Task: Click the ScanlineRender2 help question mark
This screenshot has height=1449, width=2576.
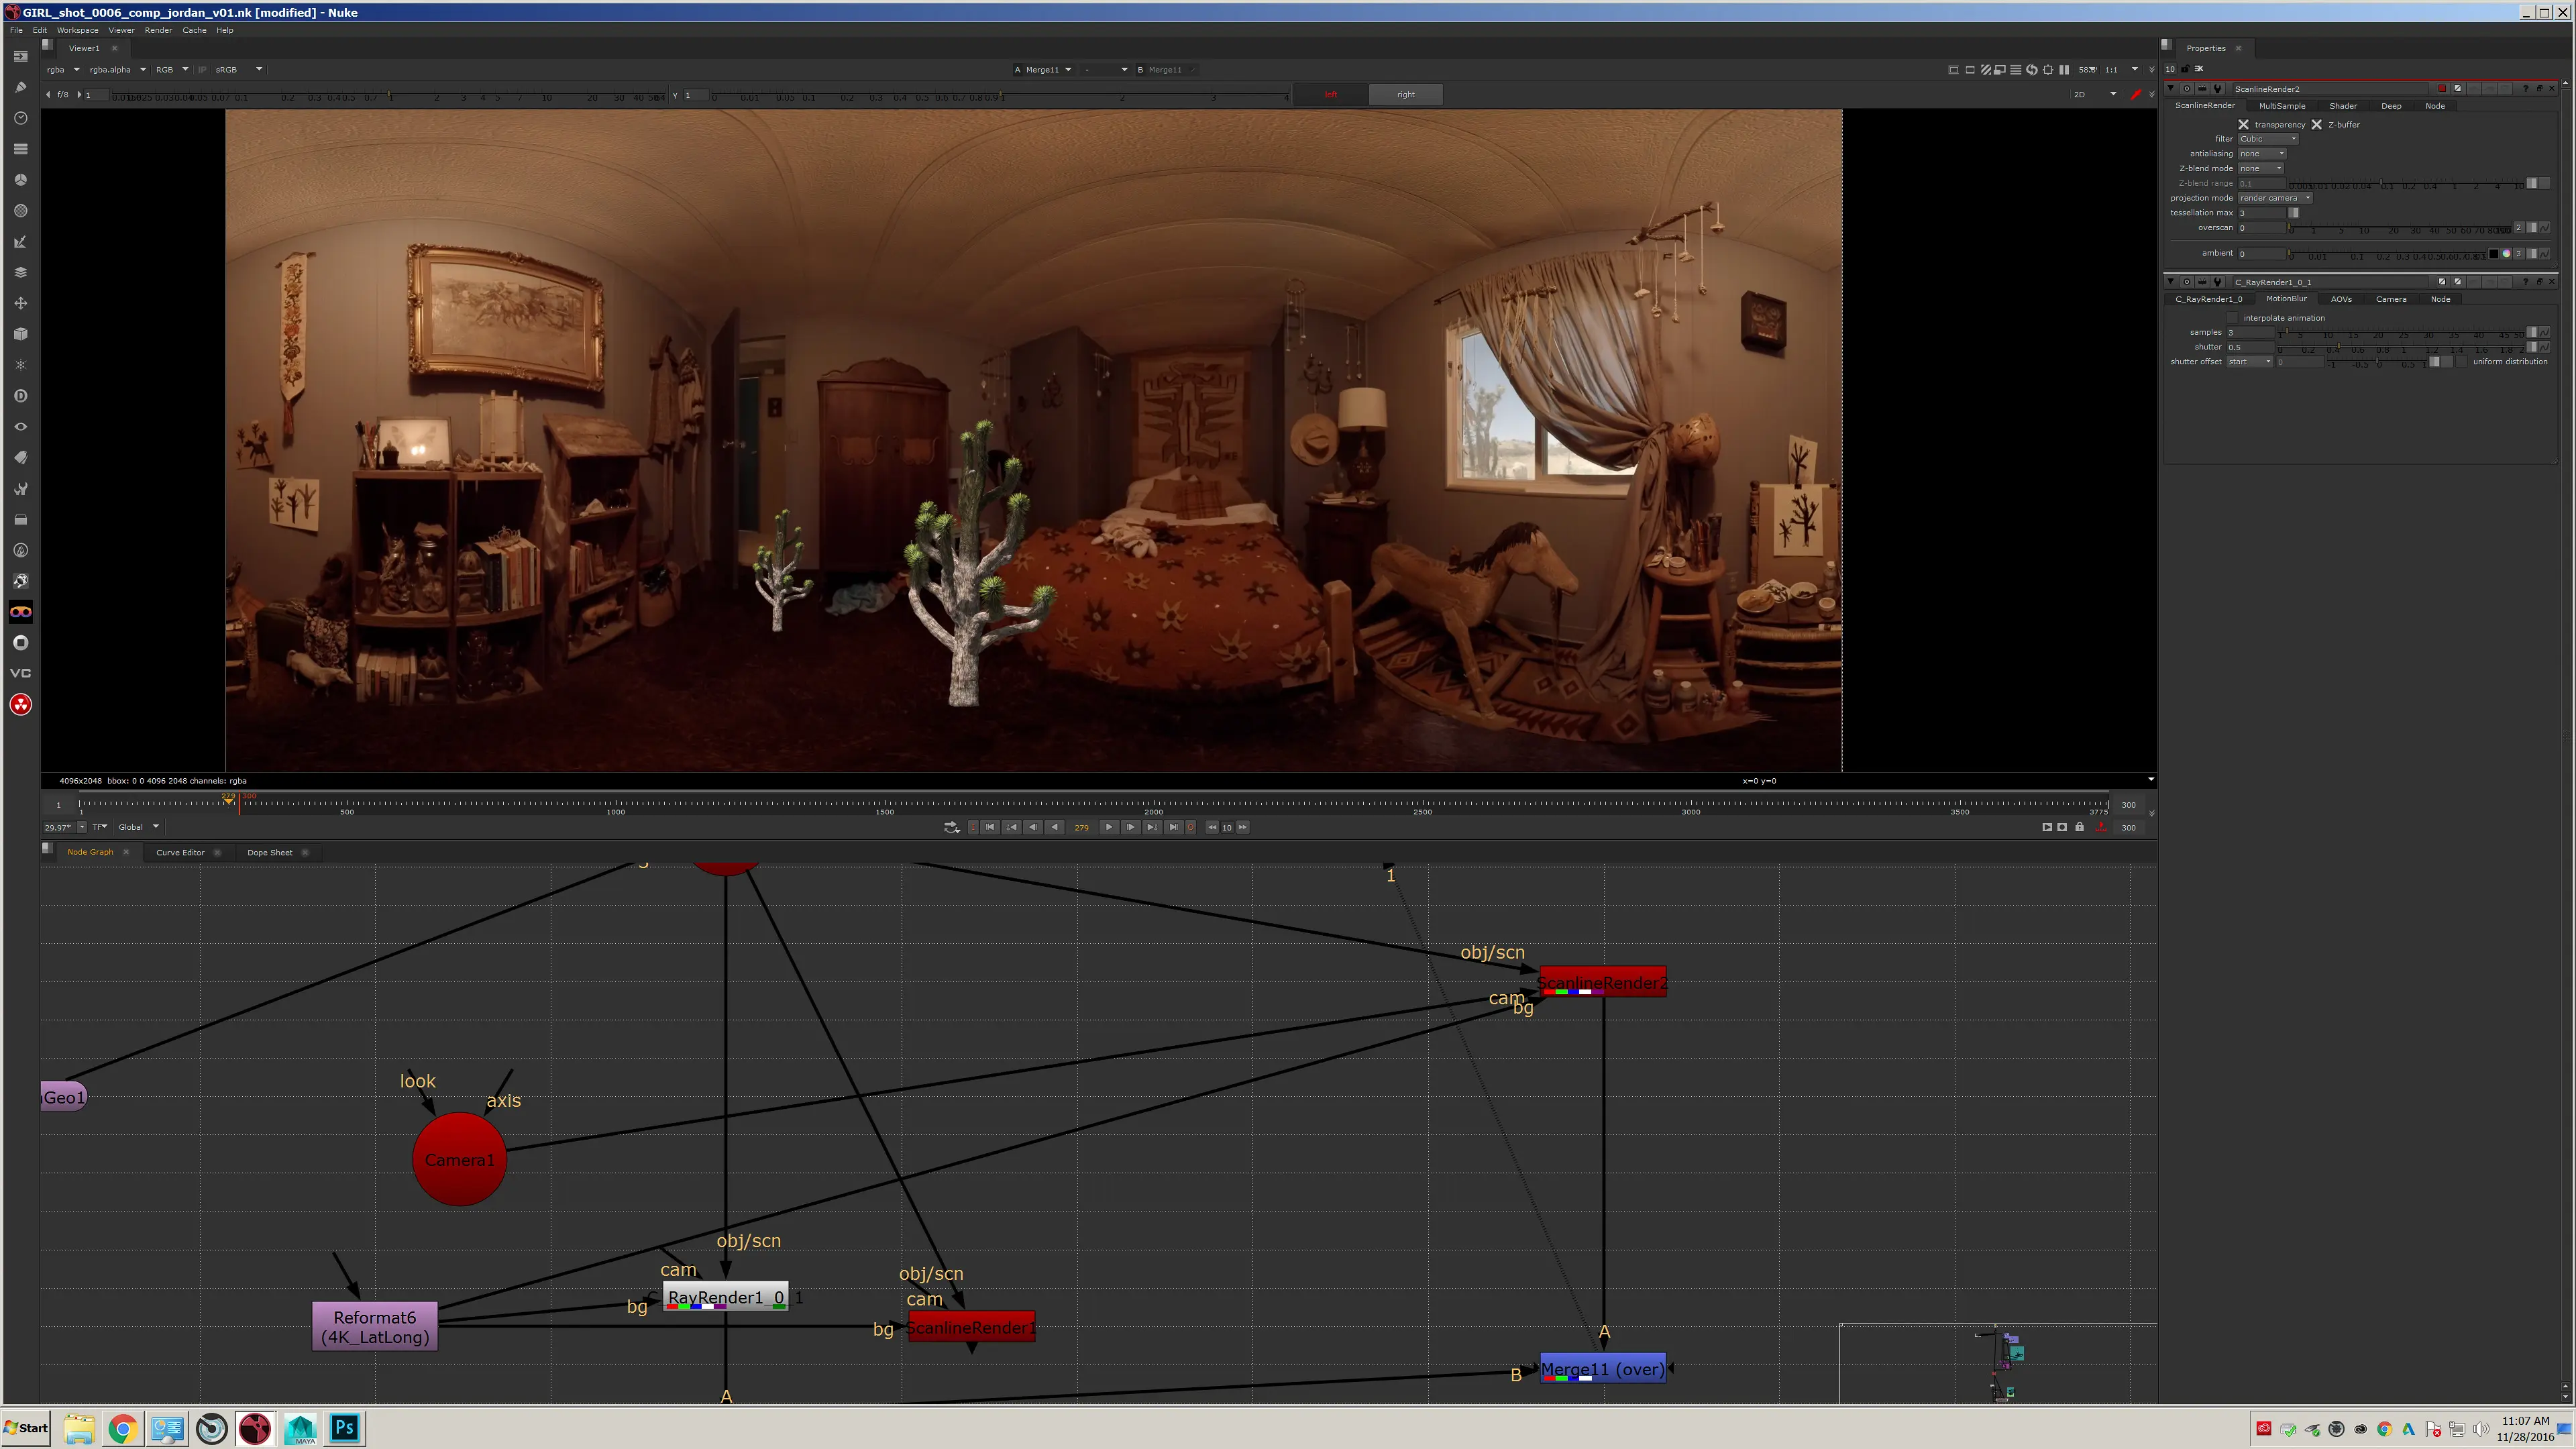Action: (2526, 89)
